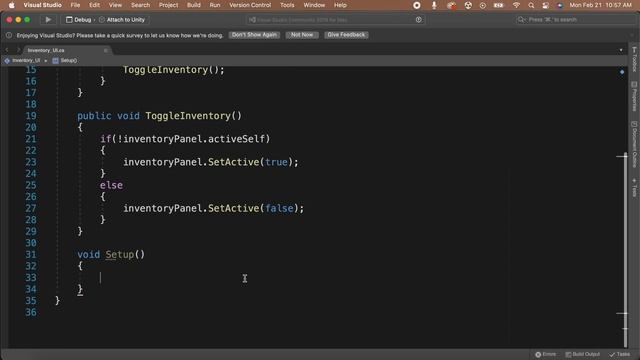The height and width of the screenshot is (360, 640).
Task: Open the Build menu
Action: point(193,5)
